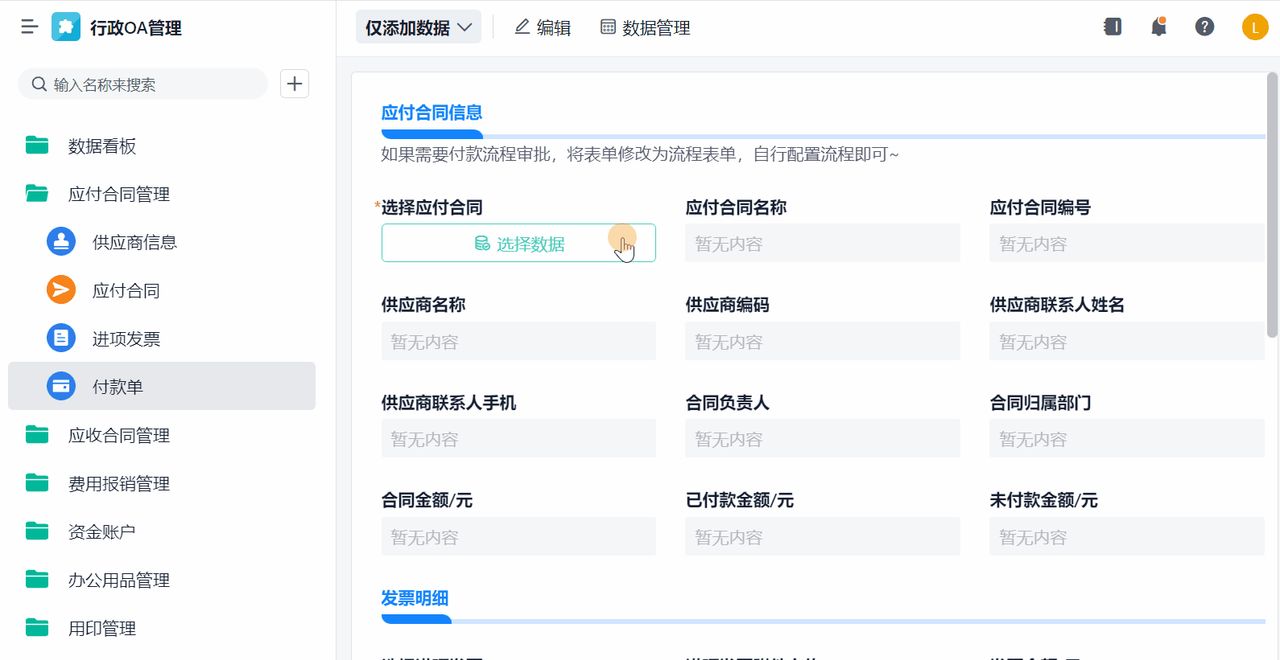Click the 进项发票 sidebar icon
Screen dimensions: 1280x660
[59, 338]
